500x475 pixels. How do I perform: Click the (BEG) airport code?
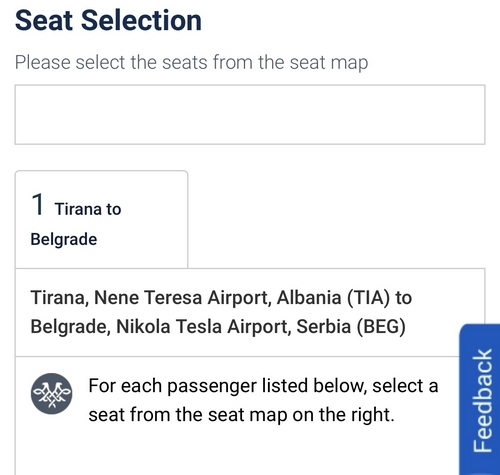381,327
